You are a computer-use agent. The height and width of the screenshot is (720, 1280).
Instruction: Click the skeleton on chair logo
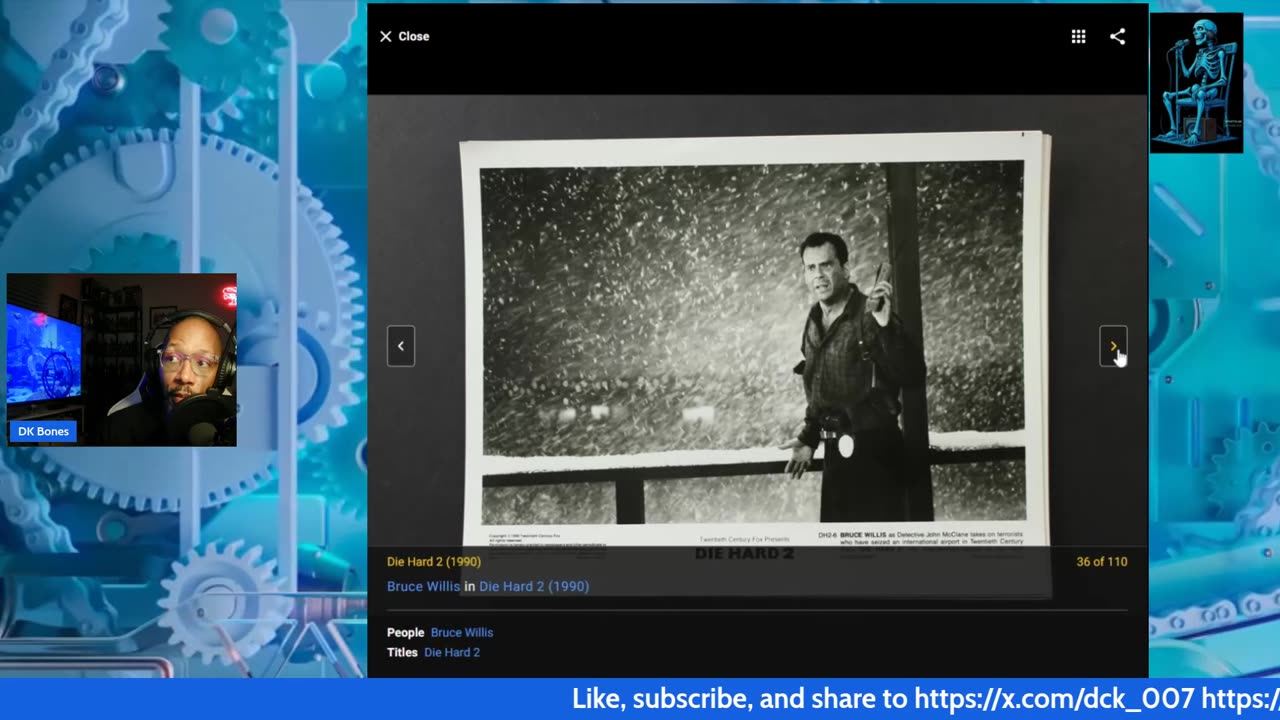(x=1196, y=83)
